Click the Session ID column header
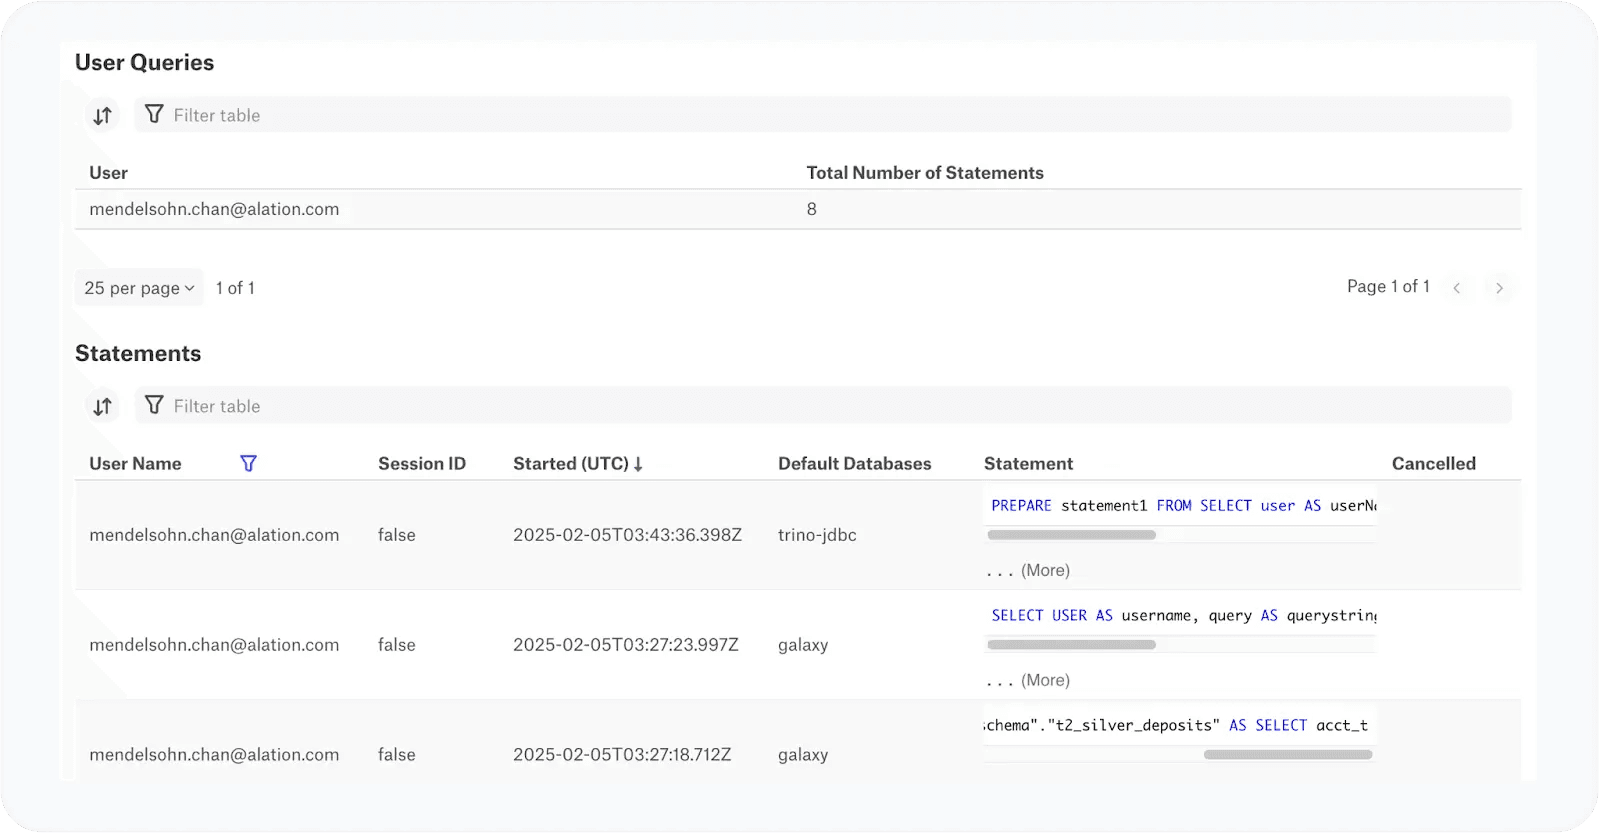Image resolution: width=1600 pixels, height=834 pixels. coord(422,464)
